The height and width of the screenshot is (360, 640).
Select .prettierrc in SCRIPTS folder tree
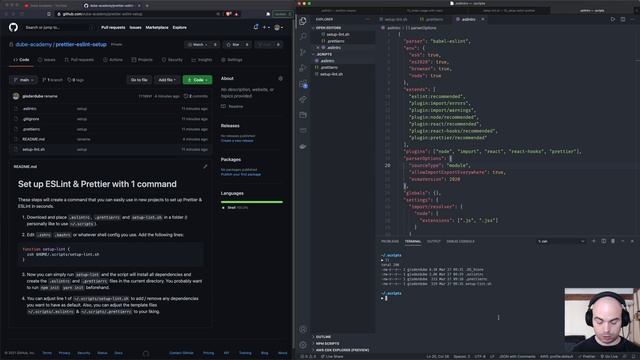coord(329,67)
